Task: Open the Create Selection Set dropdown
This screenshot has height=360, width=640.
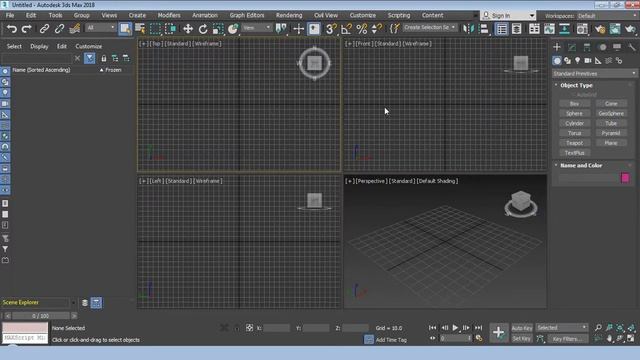Action: pyautogui.click(x=430, y=27)
